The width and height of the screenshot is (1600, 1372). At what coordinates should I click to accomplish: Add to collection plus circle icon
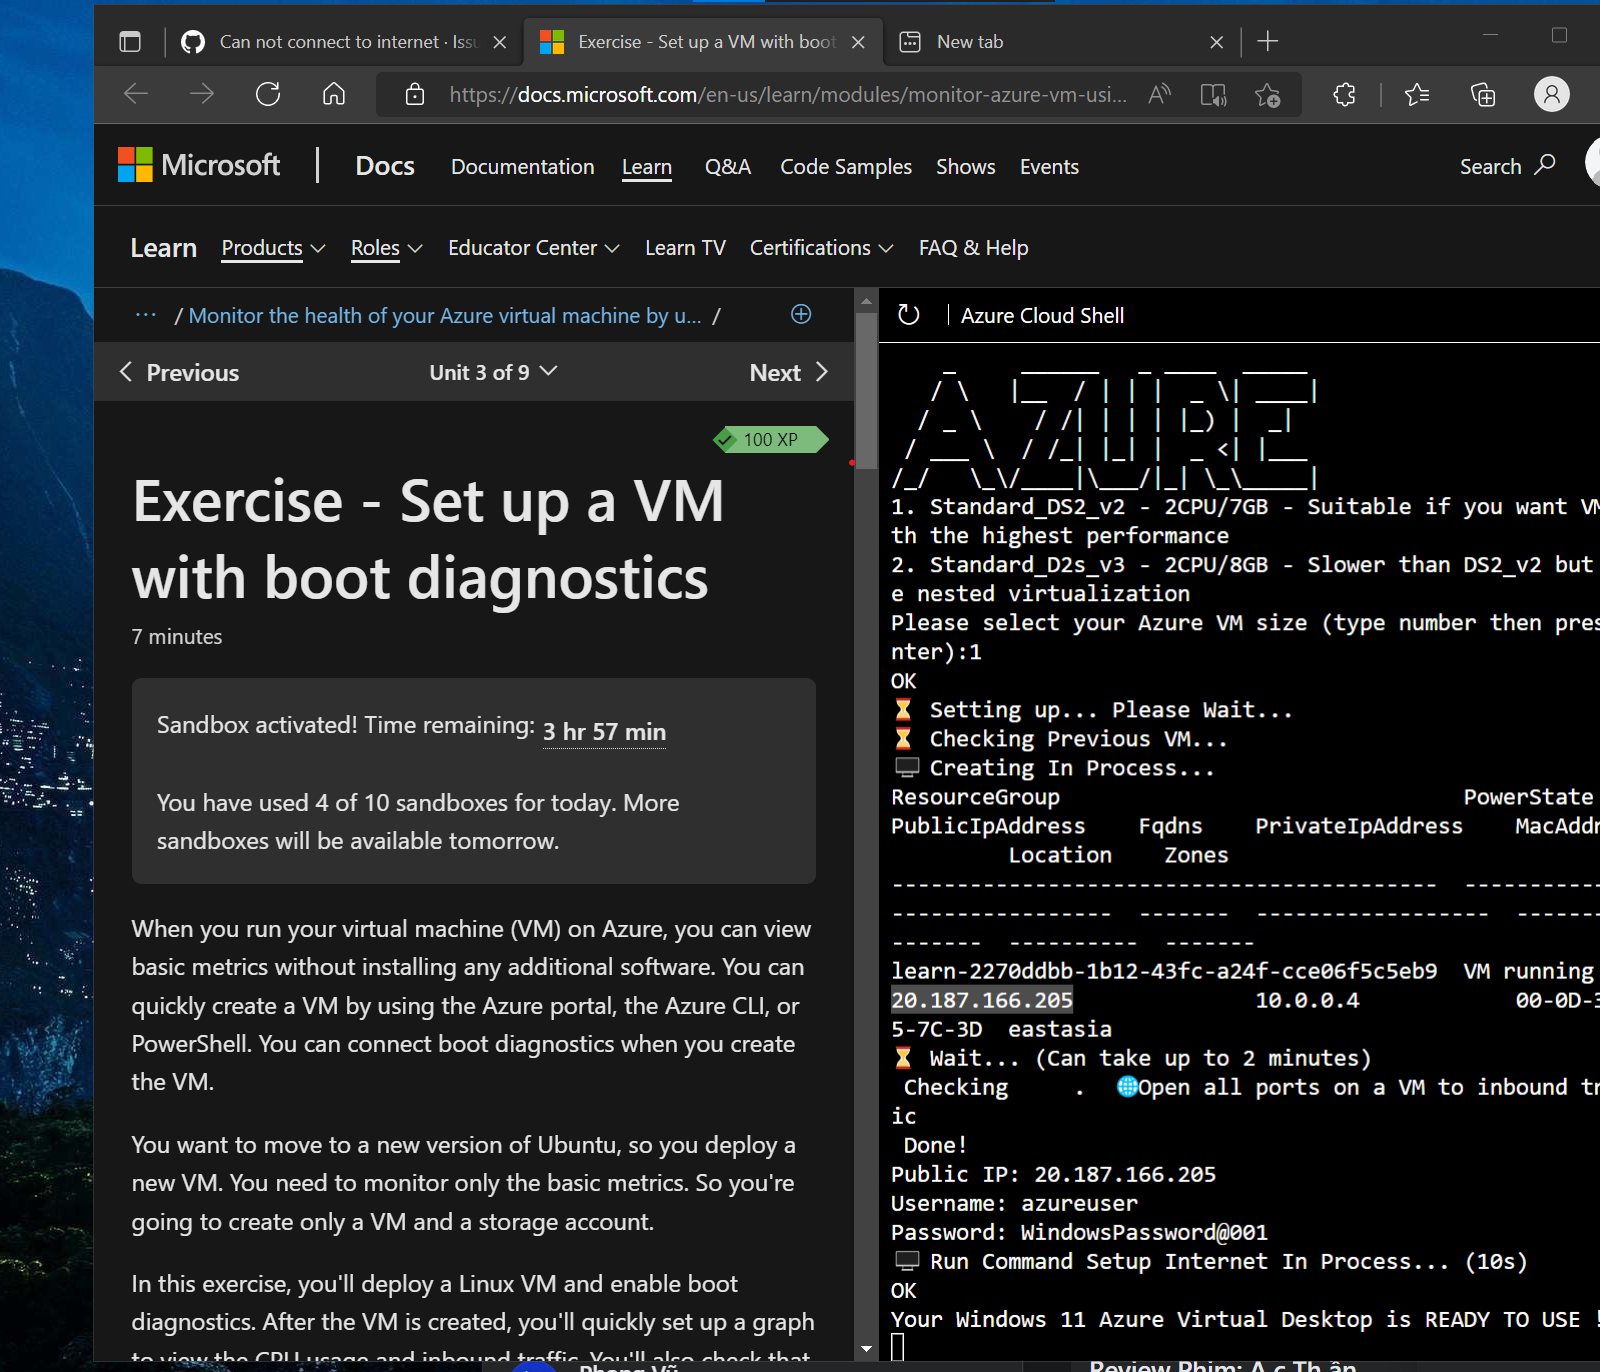pyautogui.click(x=801, y=314)
